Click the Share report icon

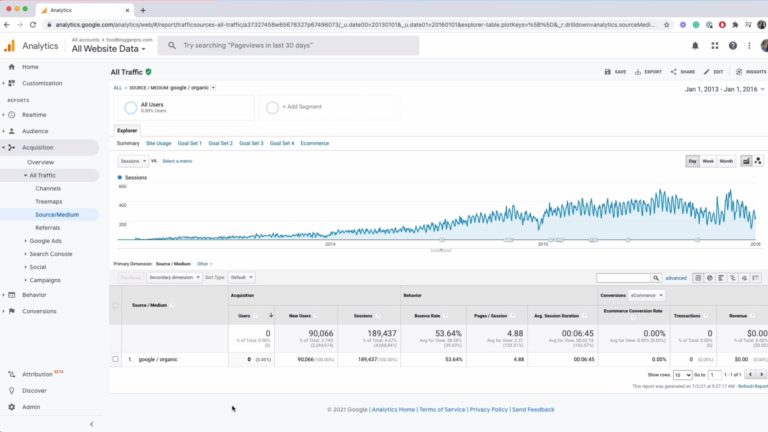pos(673,72)
